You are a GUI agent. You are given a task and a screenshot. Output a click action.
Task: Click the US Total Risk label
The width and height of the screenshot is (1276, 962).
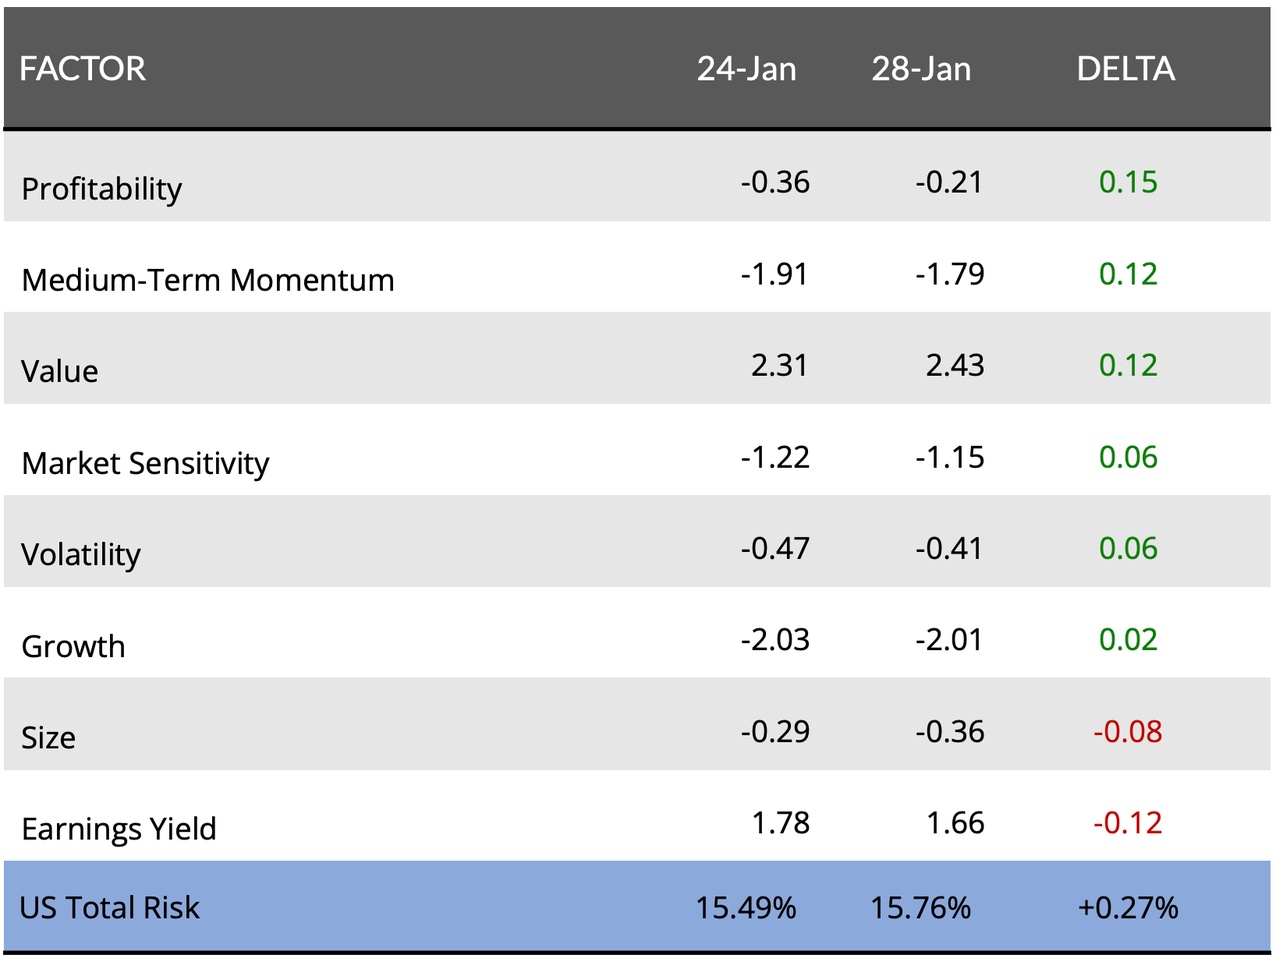pyautogui.click(x=109, y=908)
